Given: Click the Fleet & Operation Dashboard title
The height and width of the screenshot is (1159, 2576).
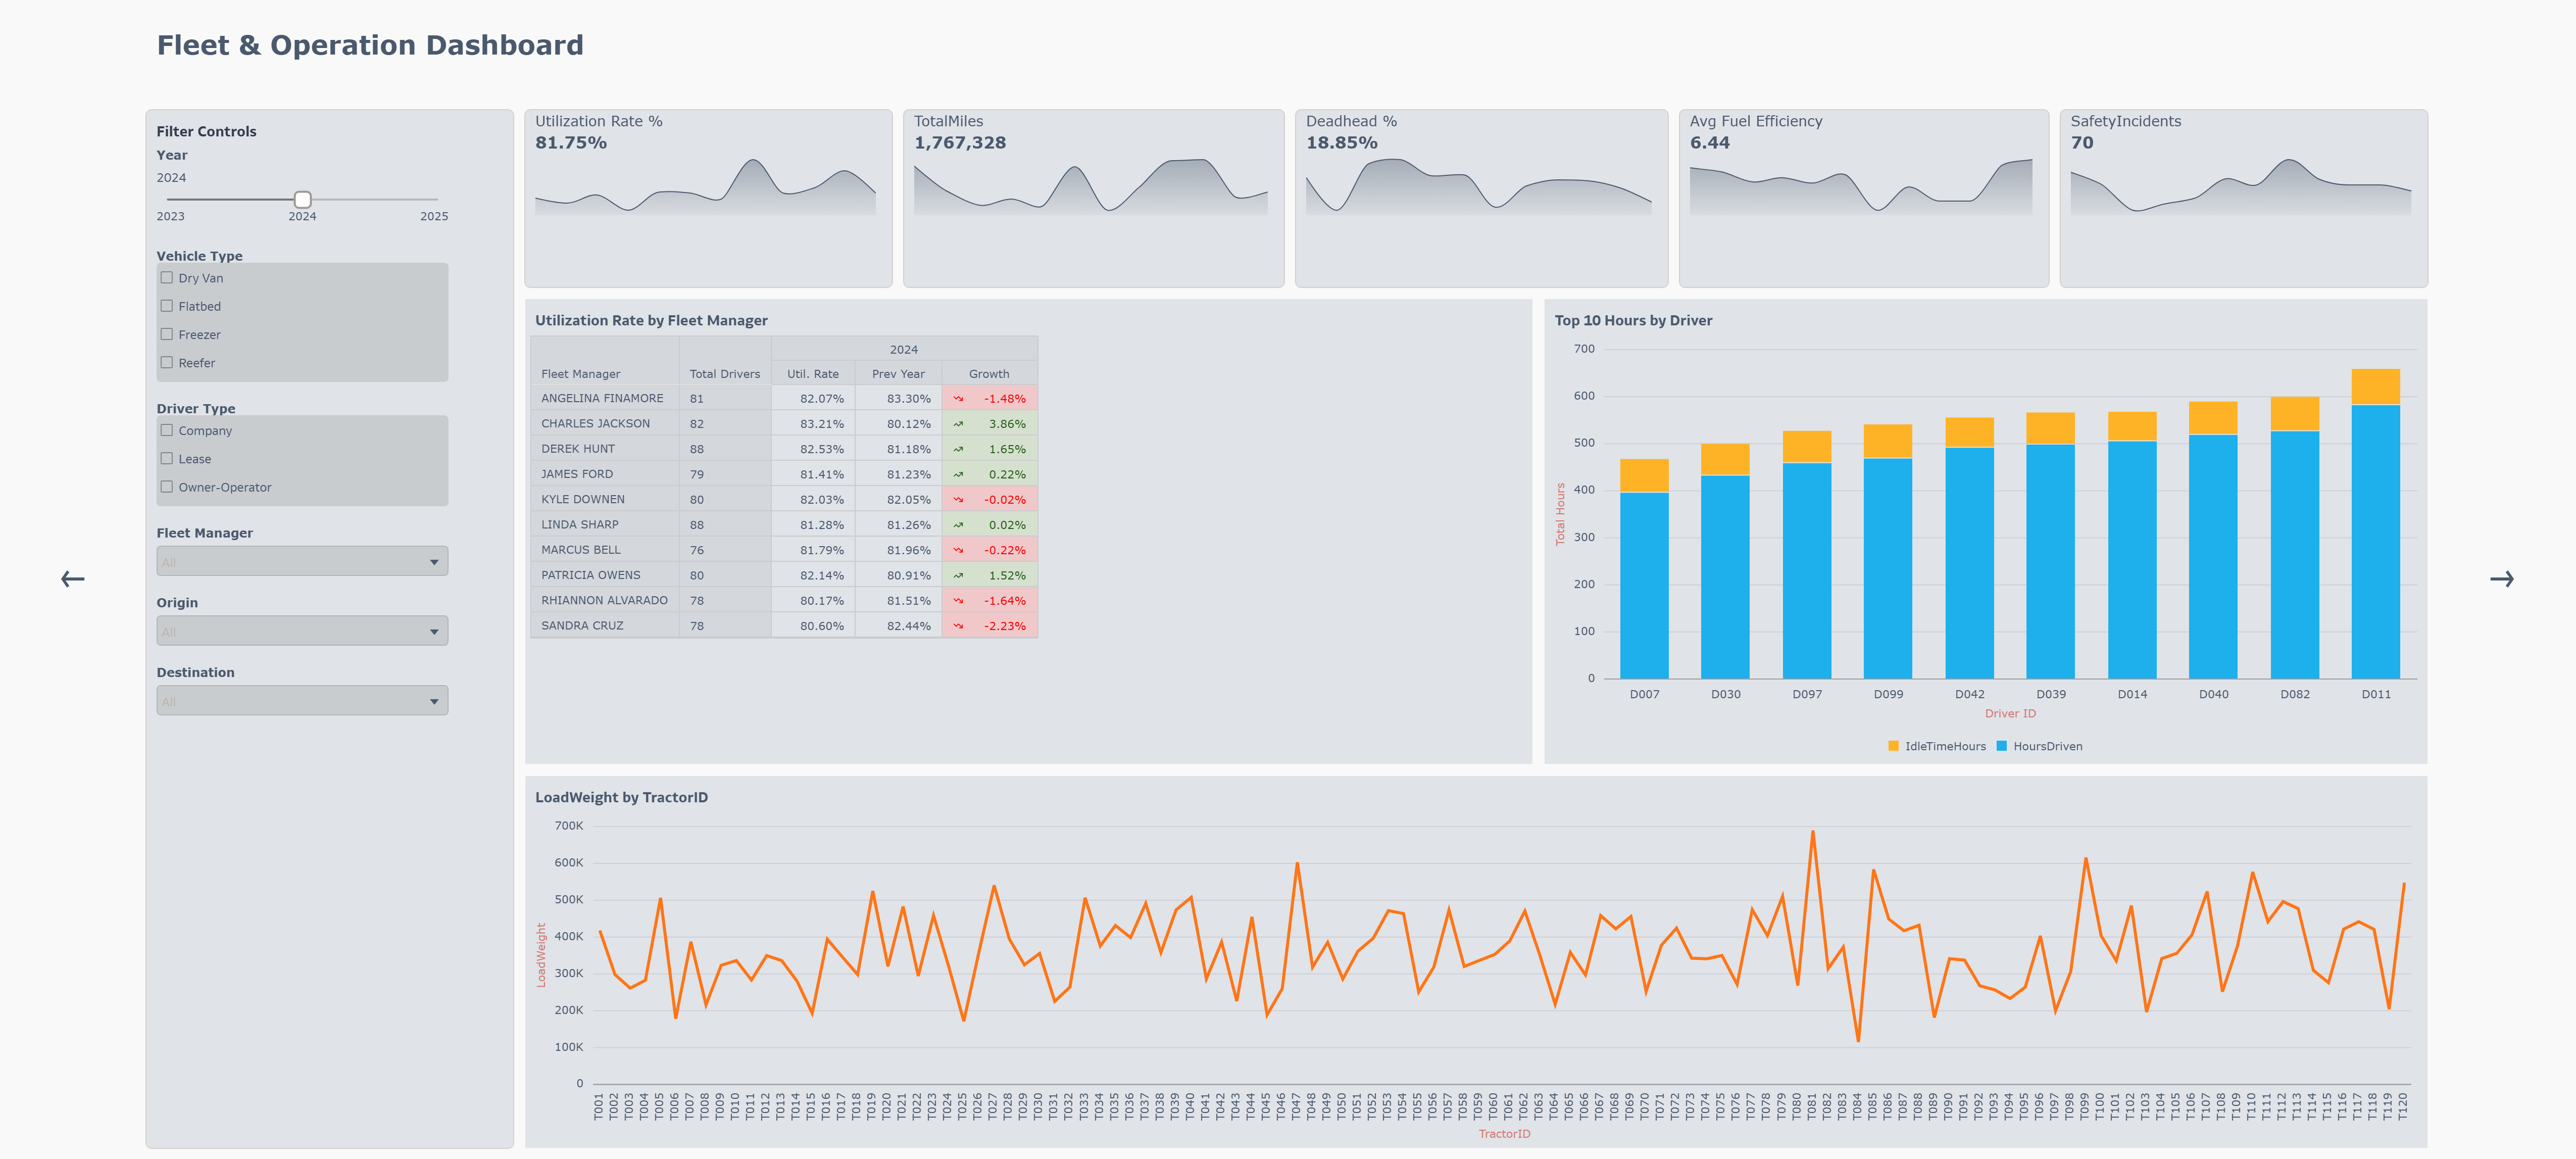Looking at the screenshot, I should pyautogui.click(x=370, y=46).
